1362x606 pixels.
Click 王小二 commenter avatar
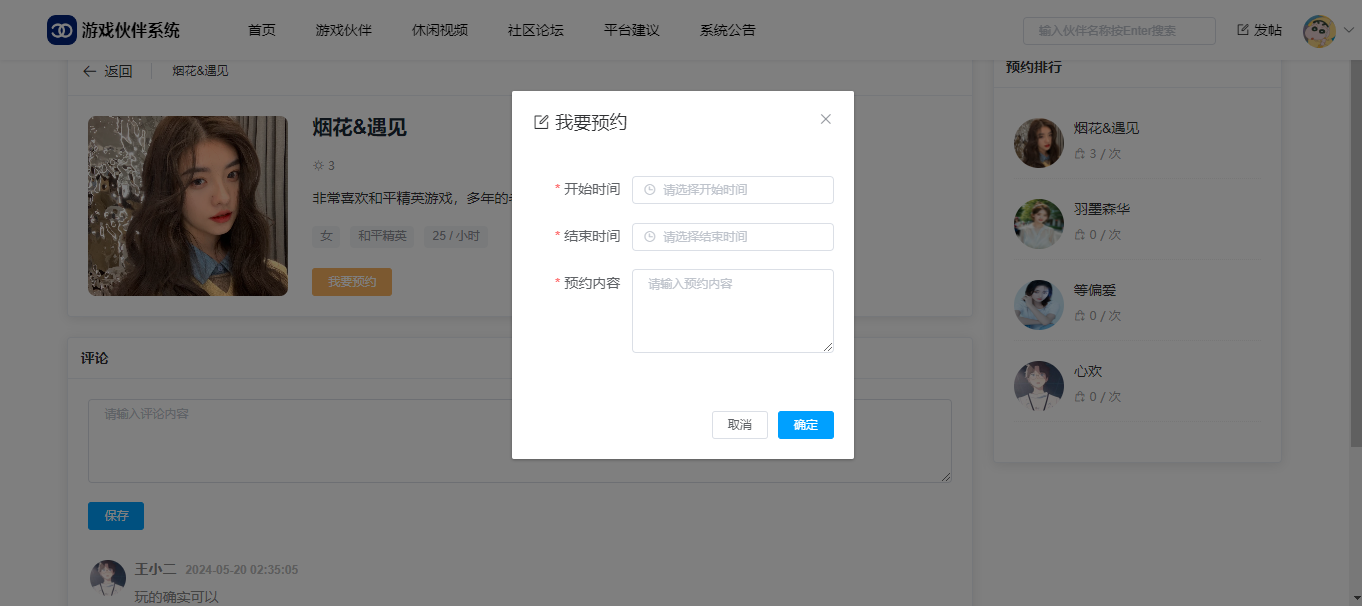108,578
